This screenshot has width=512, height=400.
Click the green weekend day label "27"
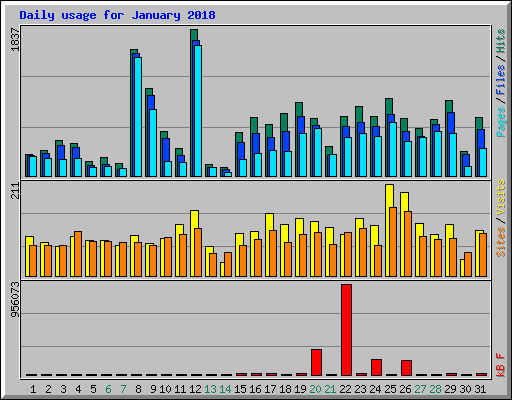click(420, 389)
